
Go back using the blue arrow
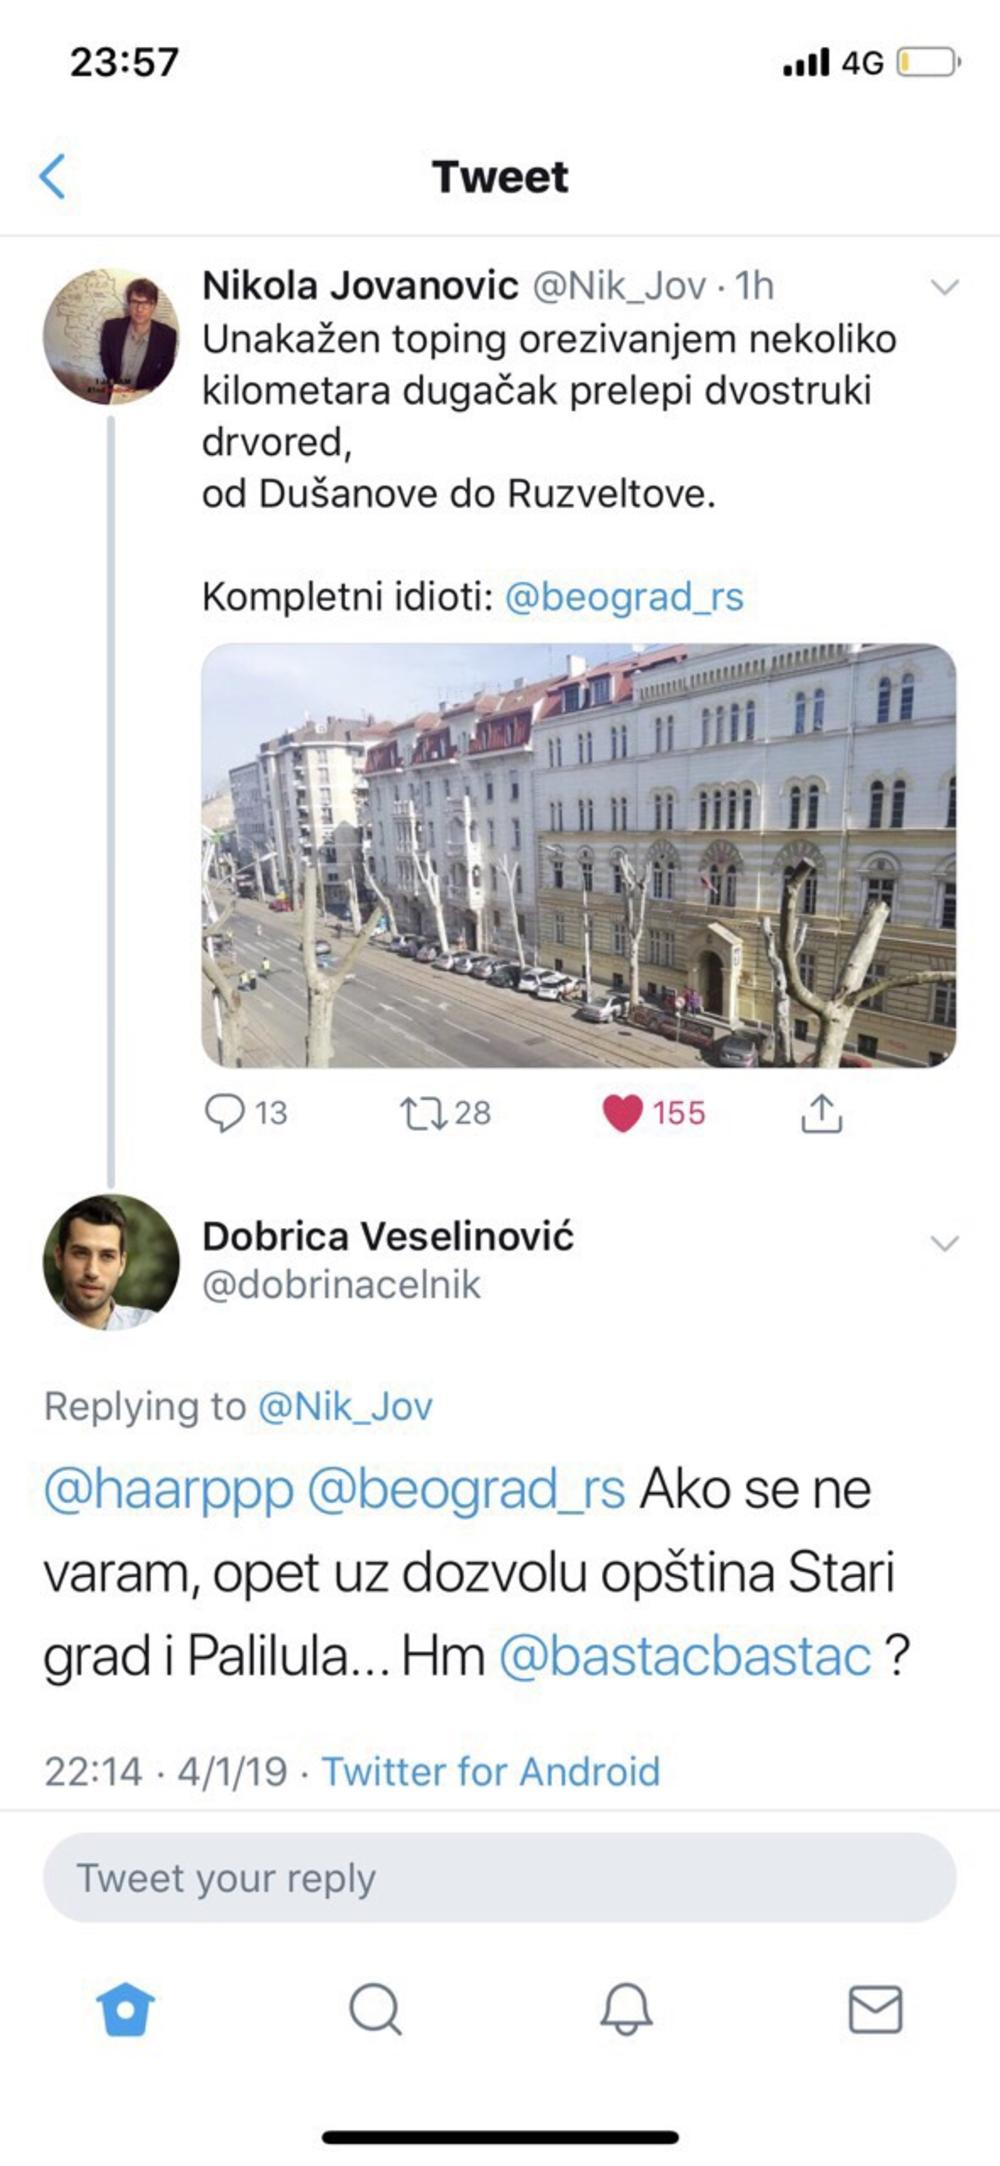click(53, 177)
